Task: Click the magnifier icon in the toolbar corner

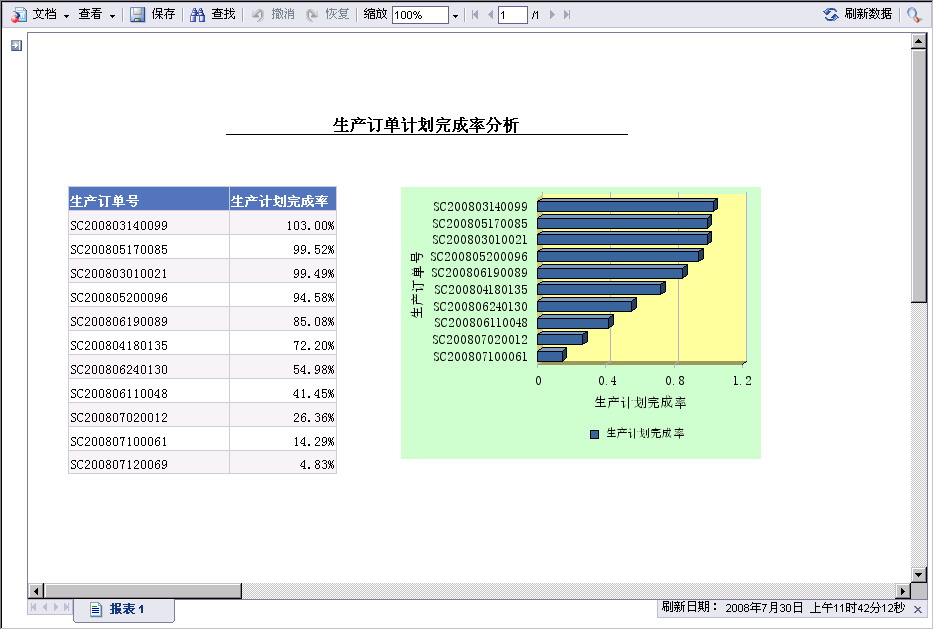Action: (x=914, y=14)
